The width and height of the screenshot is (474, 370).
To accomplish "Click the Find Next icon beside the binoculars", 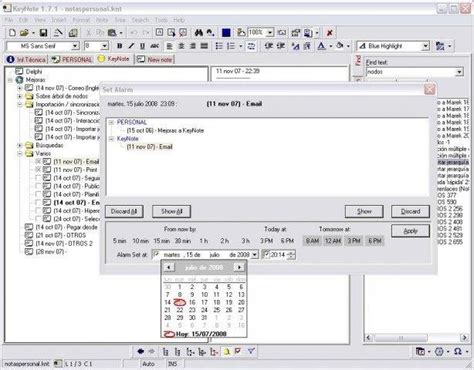I will tap(211, 33).
